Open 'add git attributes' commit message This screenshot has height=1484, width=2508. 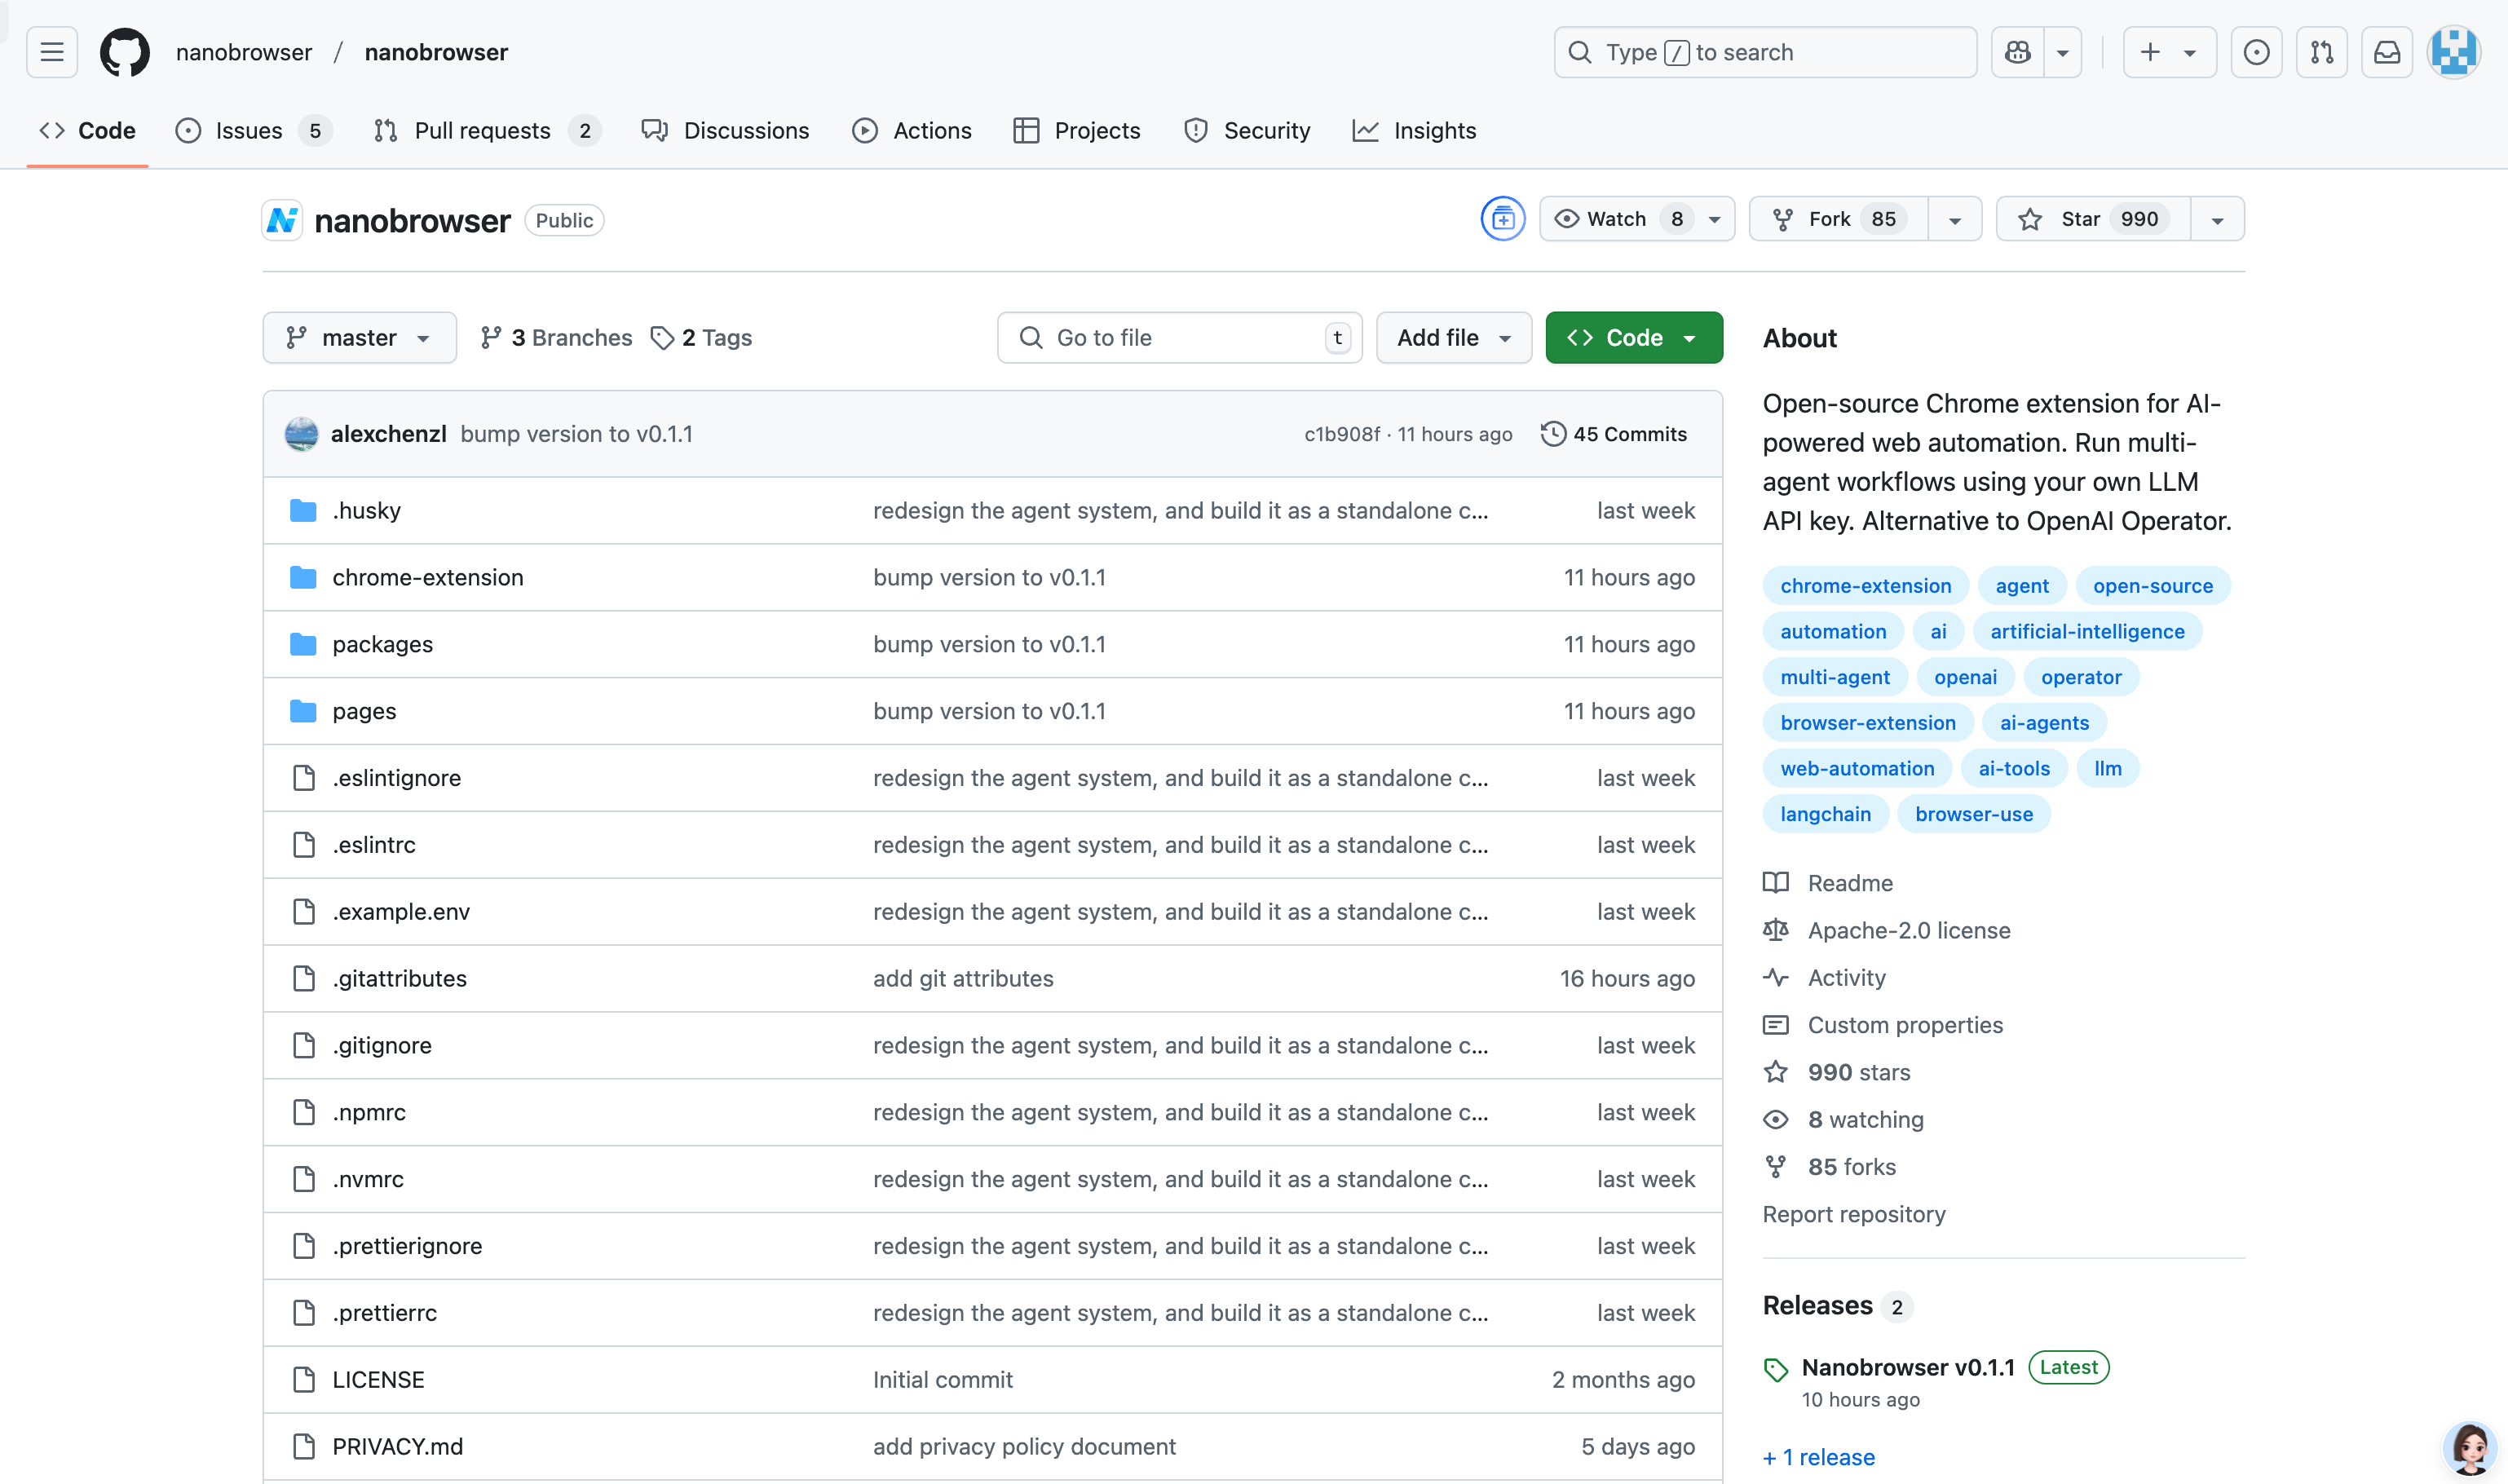(x=963, y=979)
